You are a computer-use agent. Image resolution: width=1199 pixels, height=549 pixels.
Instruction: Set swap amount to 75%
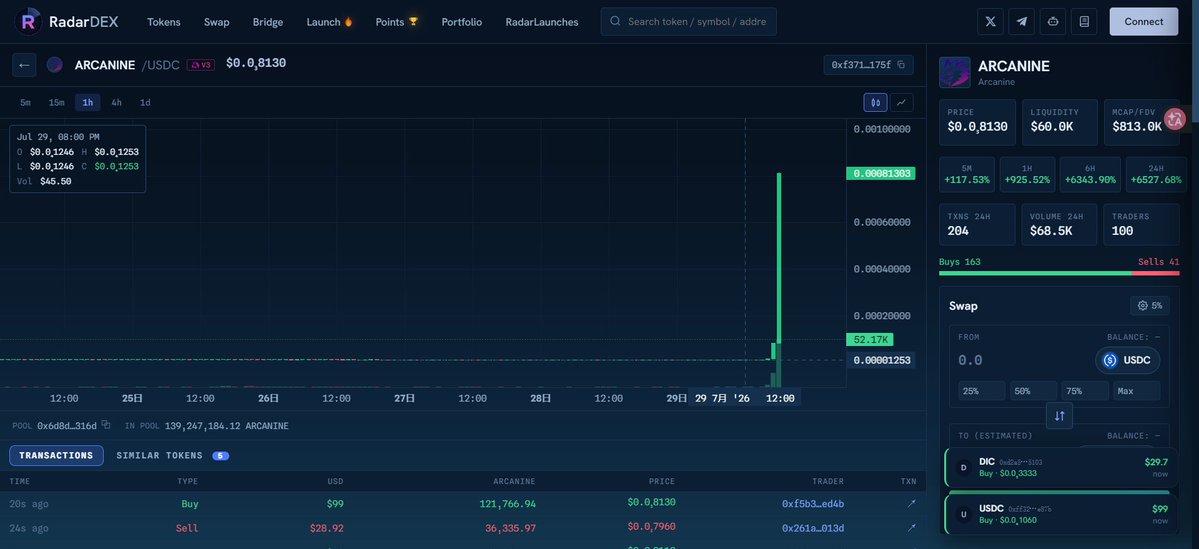(1085, 391)
